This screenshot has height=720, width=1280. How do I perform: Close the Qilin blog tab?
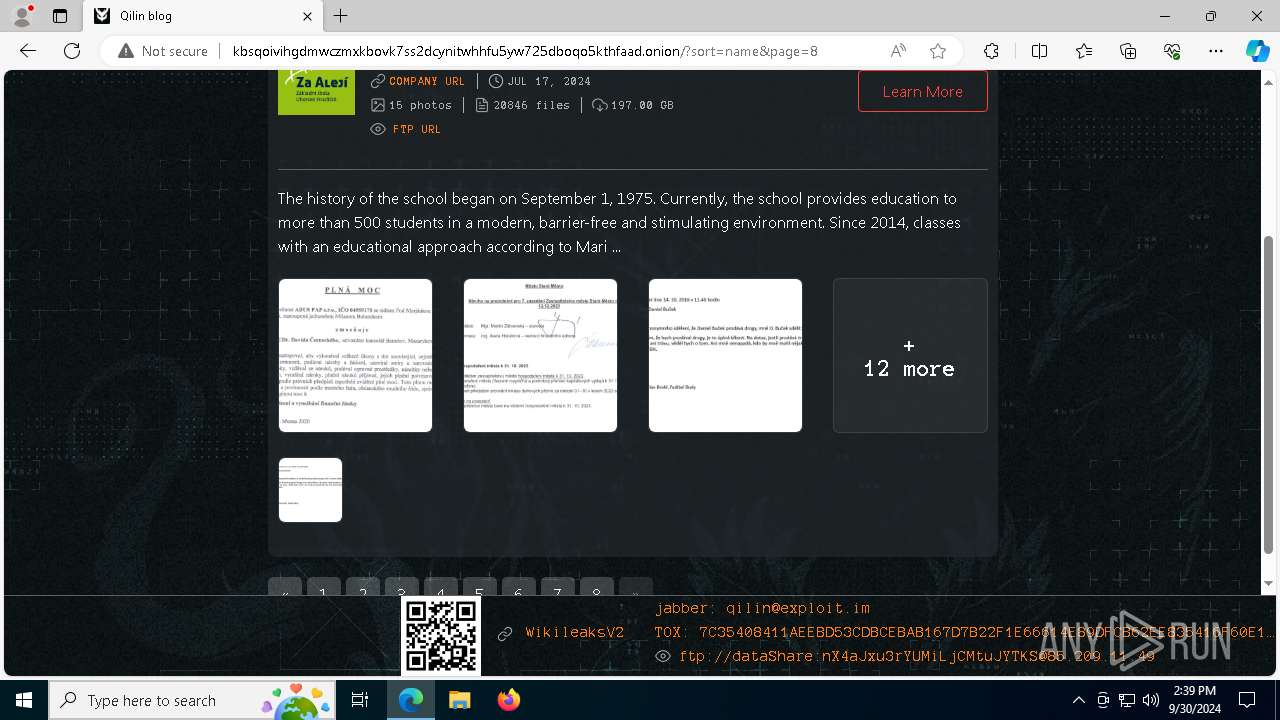click(x=307, y=16)
